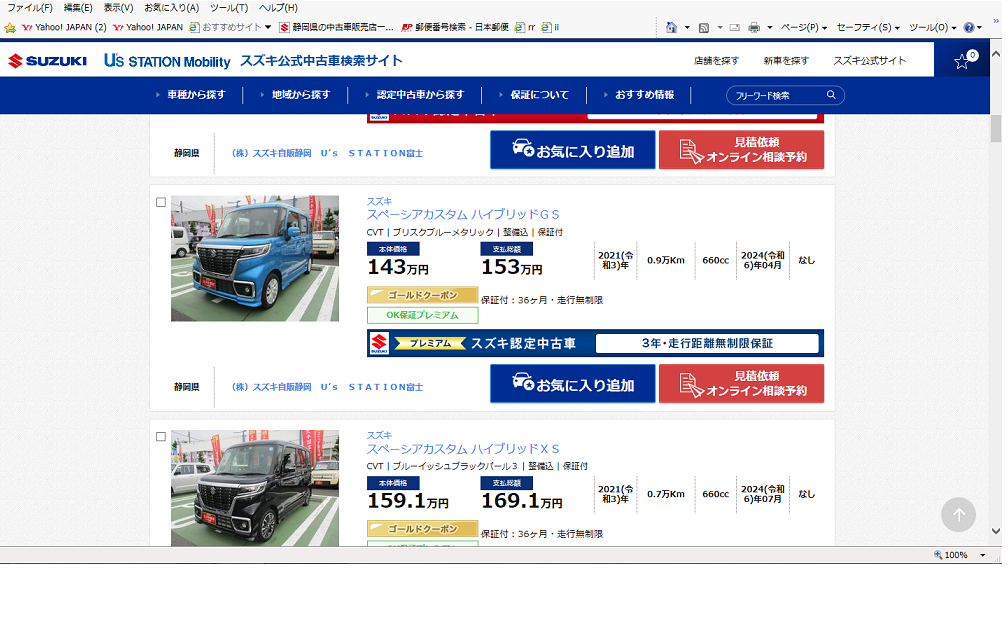Open the おすすめサイト favorites dropdown

coord(230,27)
